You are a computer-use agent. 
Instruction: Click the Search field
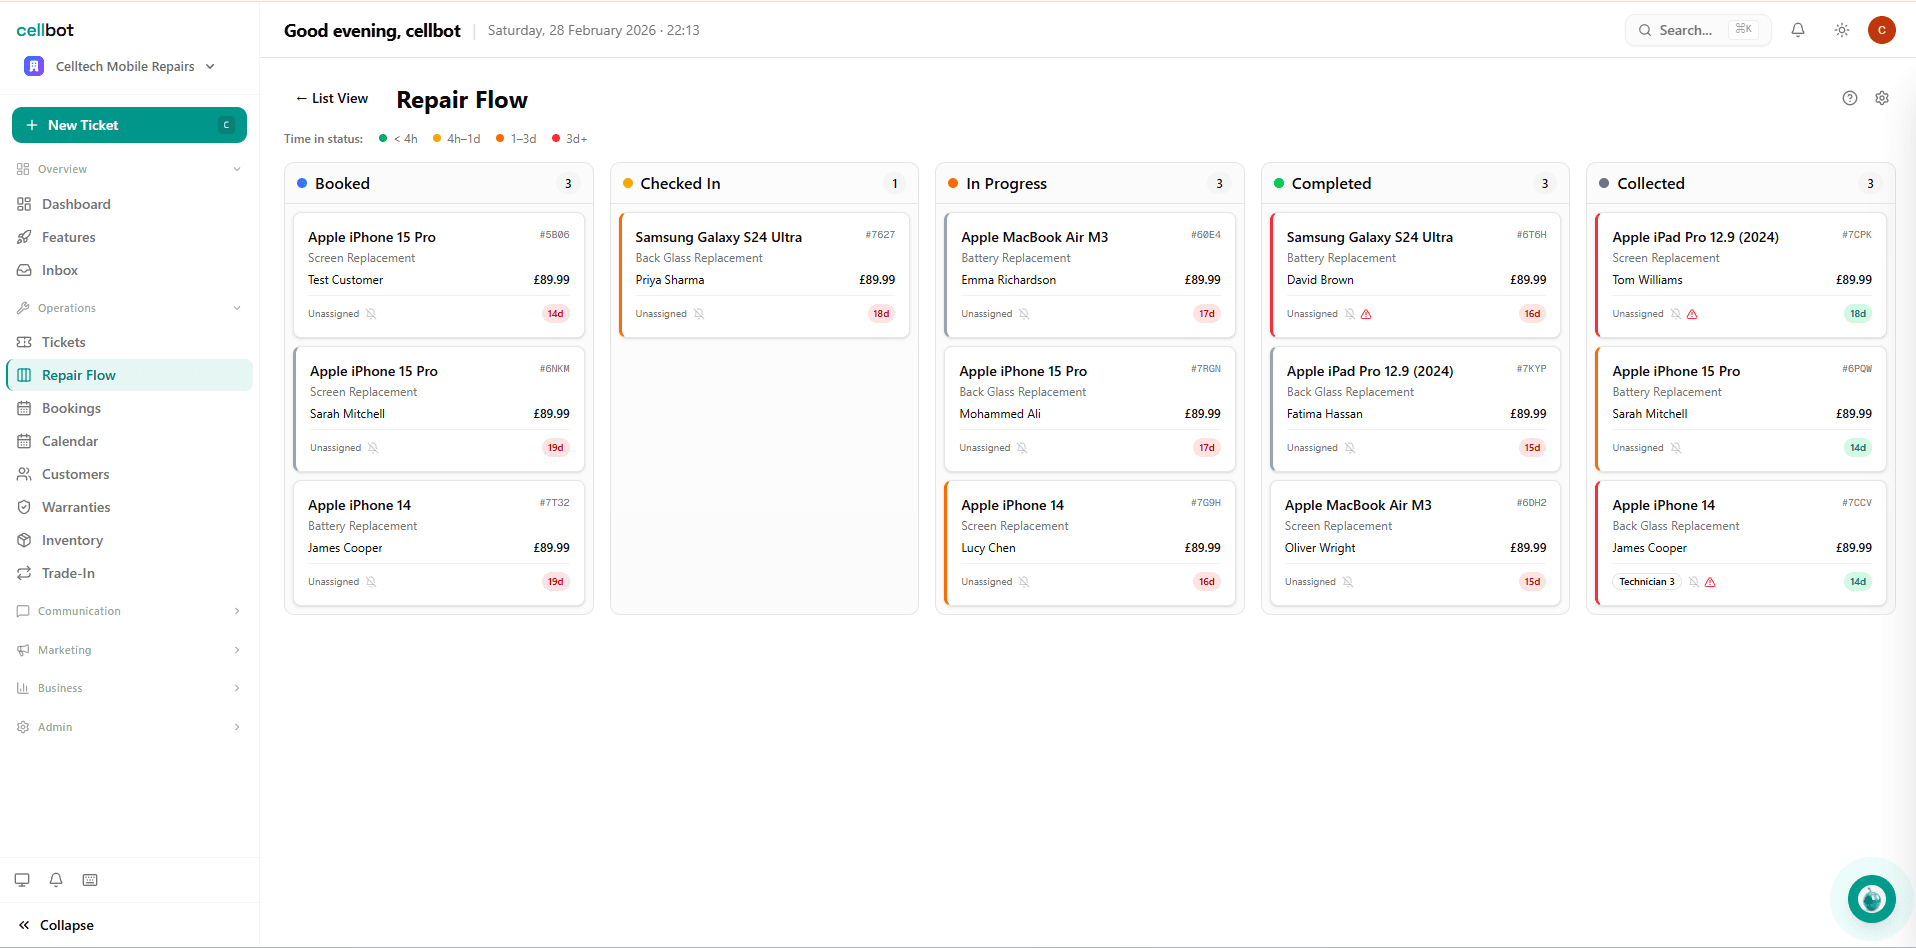[1698, 30]
